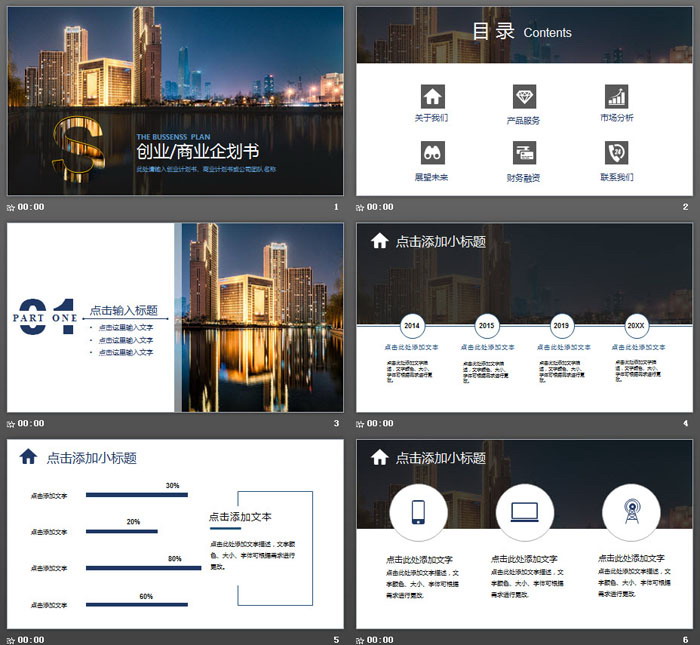Click the home icon on slide 5's title

28,457
